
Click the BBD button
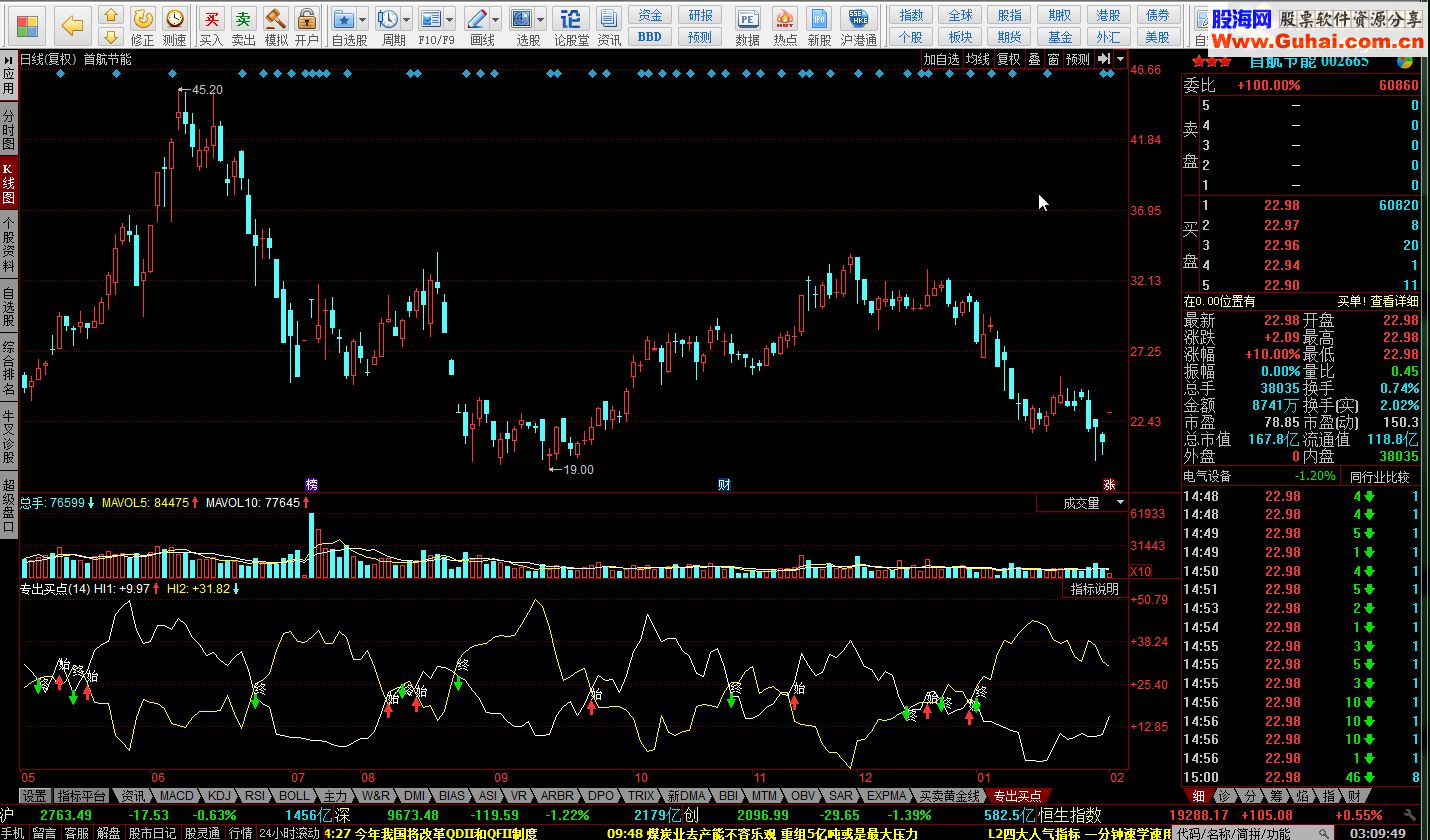pyautogui.click(x=650, y=37)
